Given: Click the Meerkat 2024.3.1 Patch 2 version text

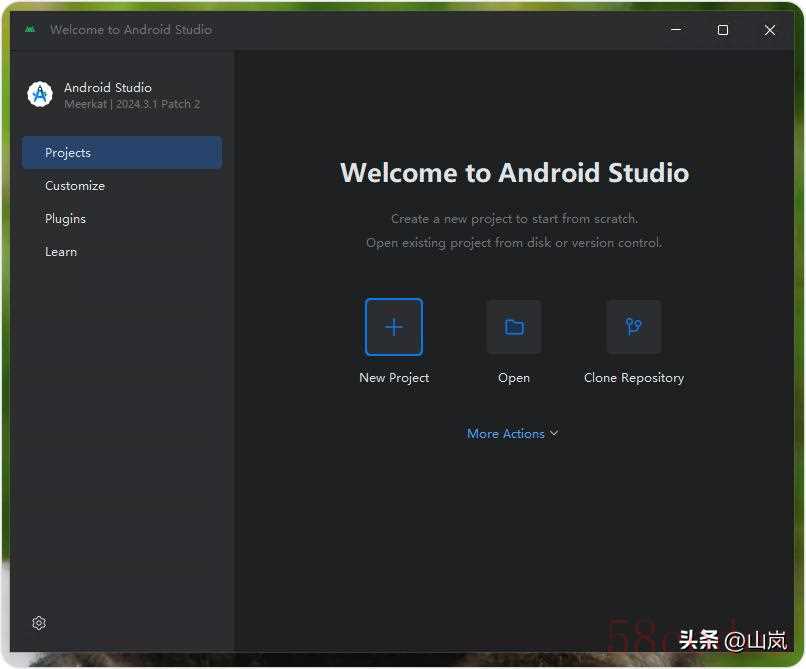Looking at the screenshot, I should pyautogui.click(x=132, y=105).
